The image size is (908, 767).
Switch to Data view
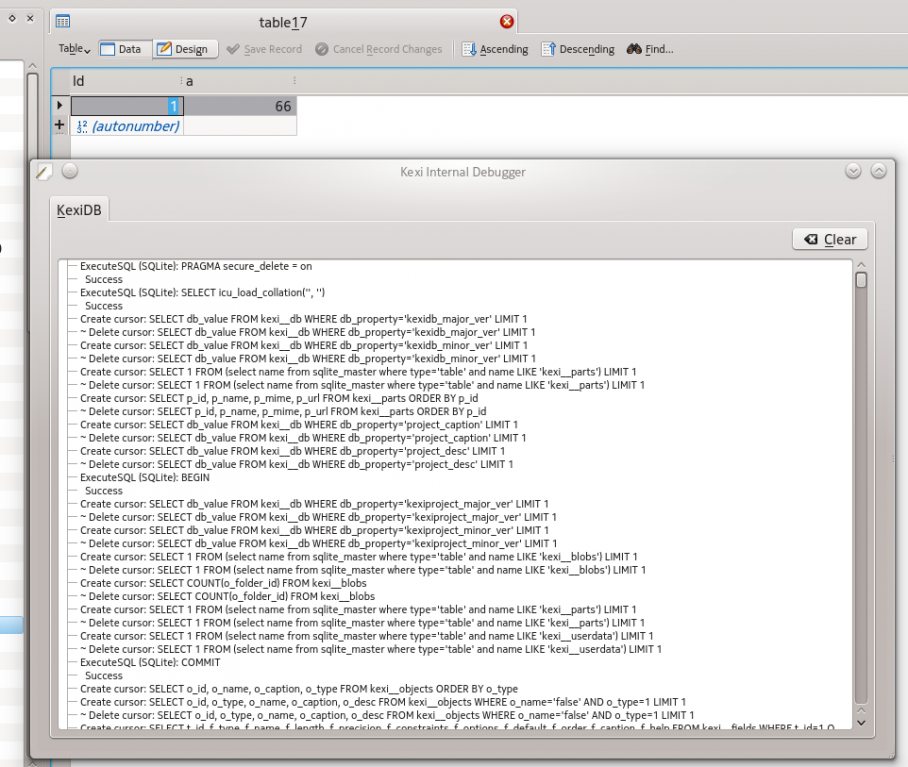(x=120, y=49)
